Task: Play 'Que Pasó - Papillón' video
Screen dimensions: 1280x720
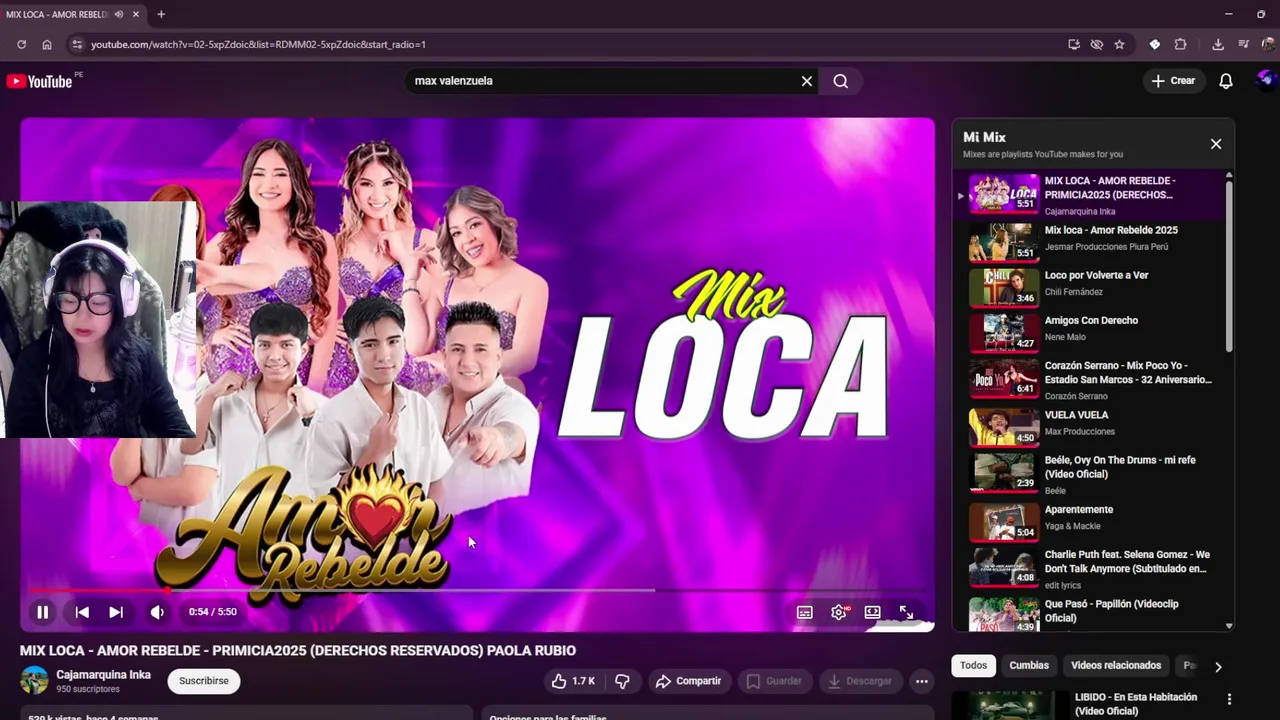Action: pos(1094,613)
